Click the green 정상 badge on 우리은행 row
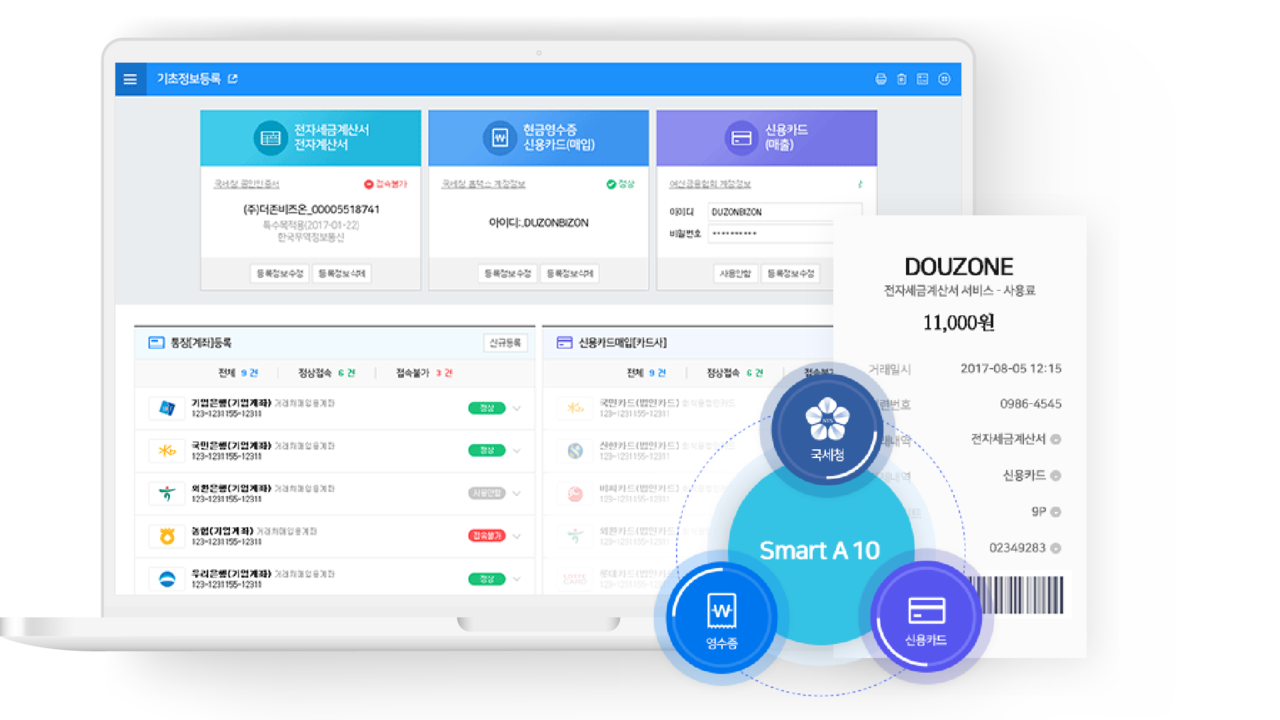Screen dimensions: 1280x720 click(486, 579)
